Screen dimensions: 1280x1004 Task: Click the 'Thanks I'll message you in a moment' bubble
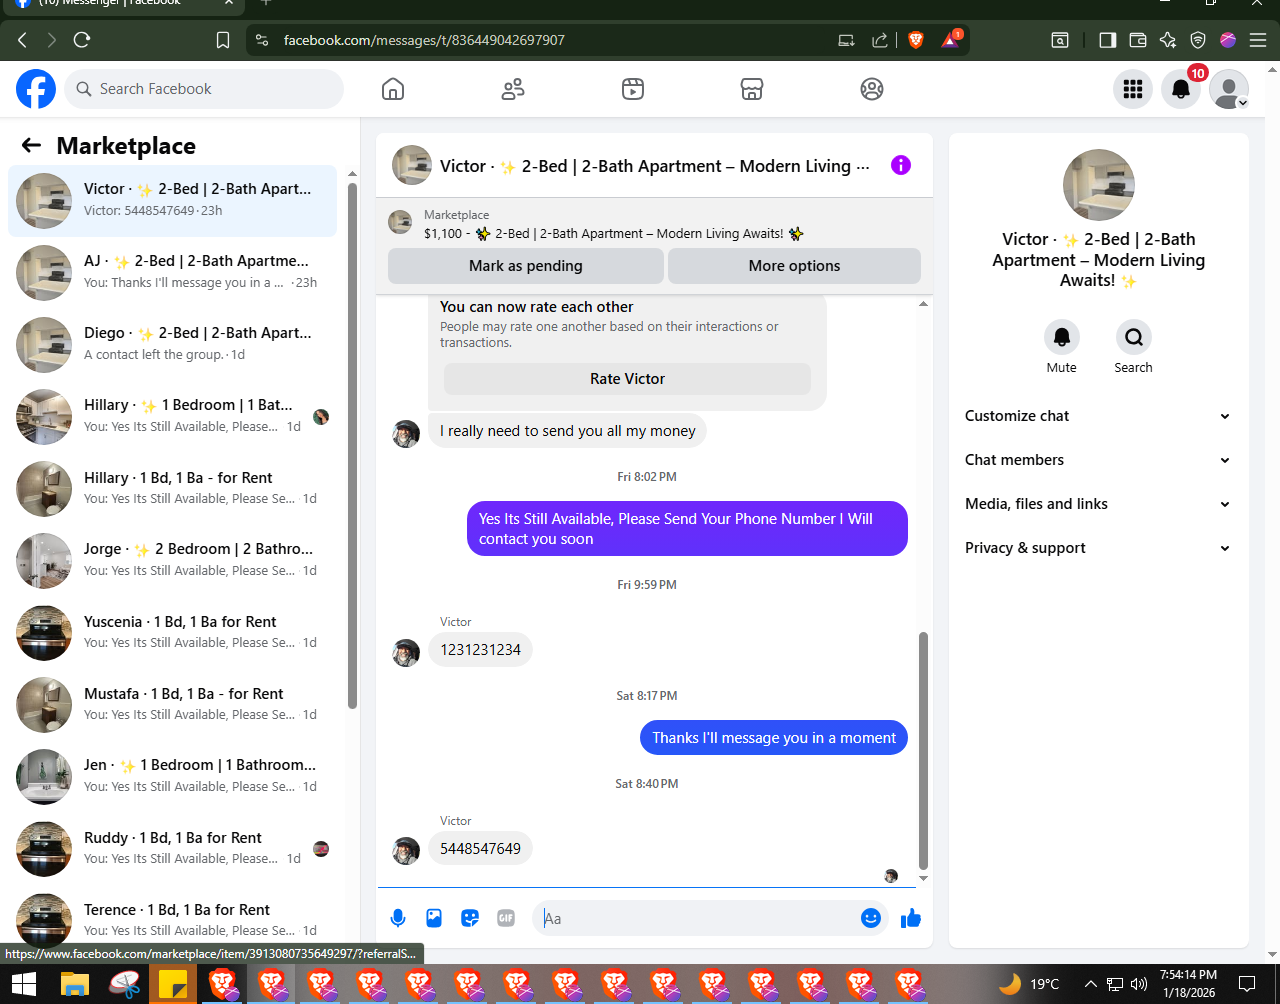774,738
